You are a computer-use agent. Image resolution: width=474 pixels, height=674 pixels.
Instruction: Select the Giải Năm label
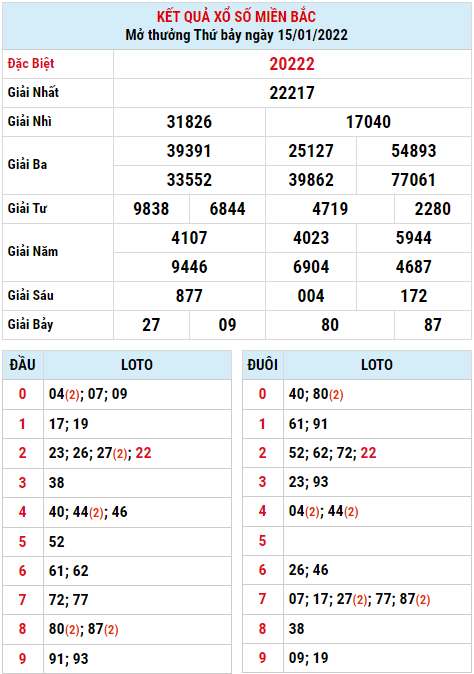tap(33, 251)
